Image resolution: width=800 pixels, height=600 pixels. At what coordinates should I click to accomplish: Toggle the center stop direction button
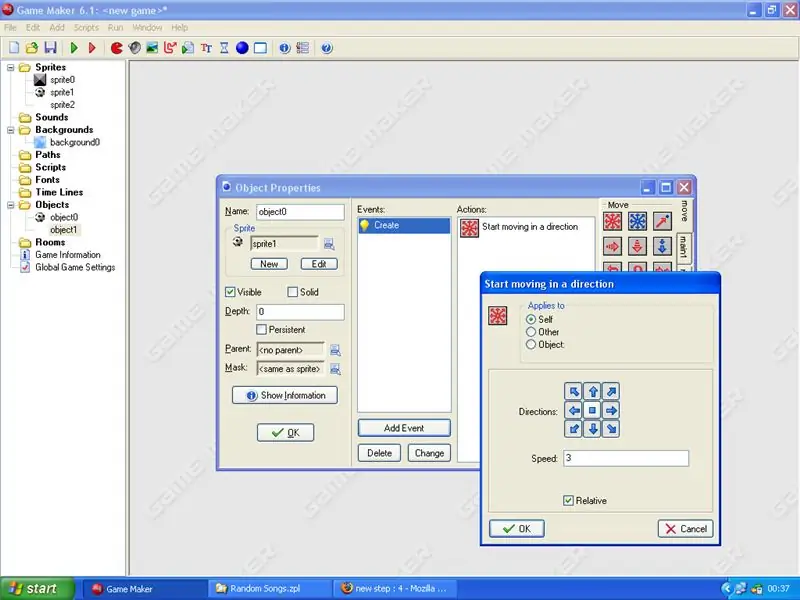click(593, 410)
